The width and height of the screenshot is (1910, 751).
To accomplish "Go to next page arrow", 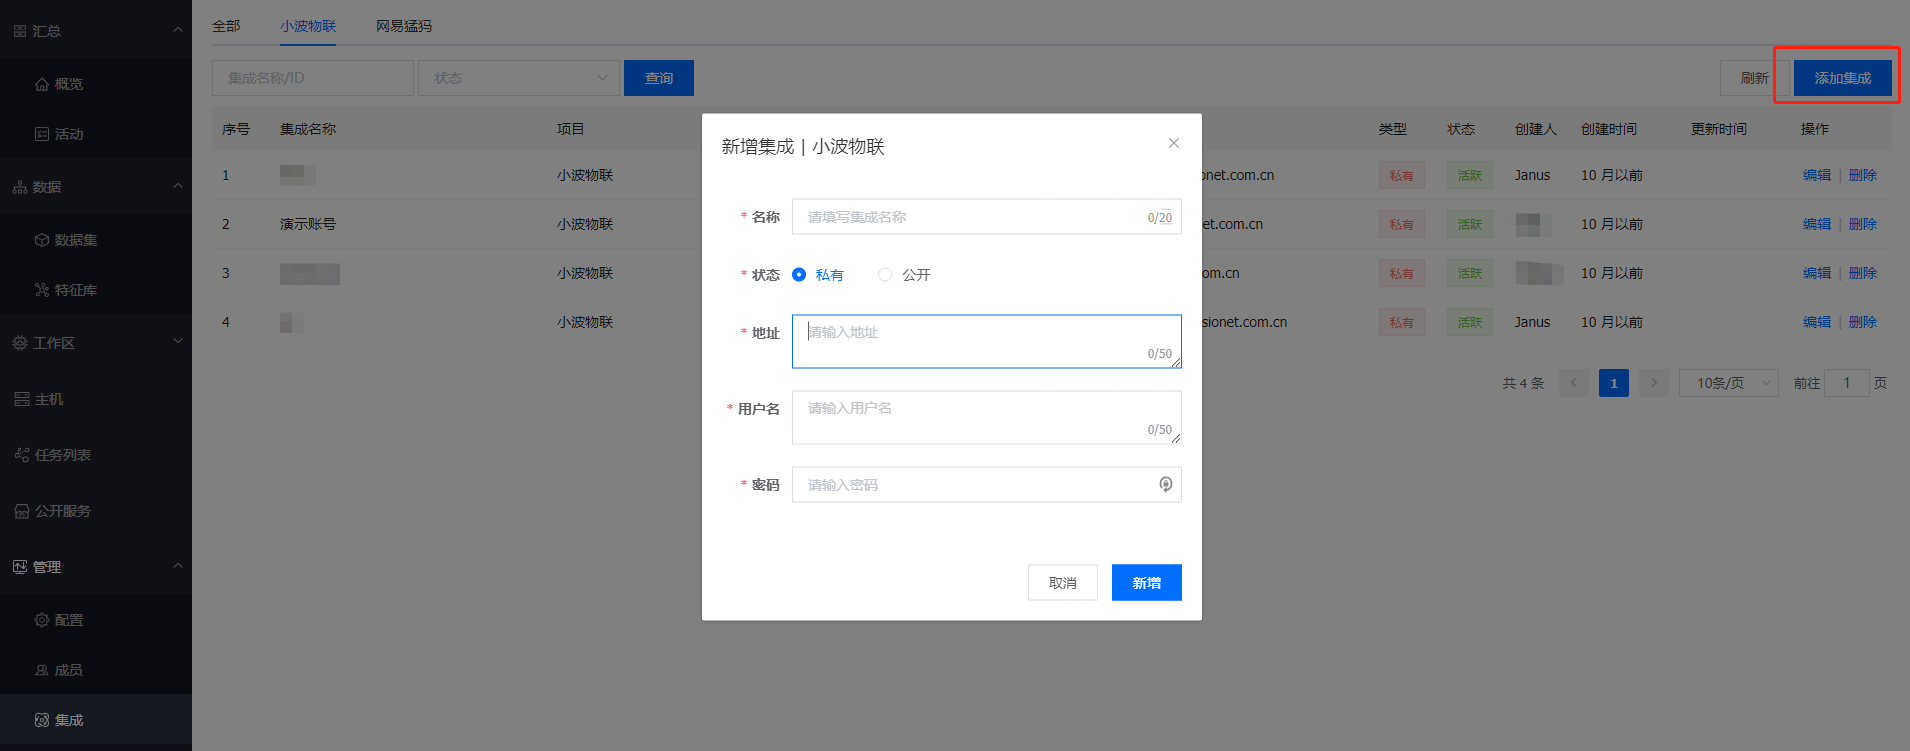I will click(x=1654, y=383).
